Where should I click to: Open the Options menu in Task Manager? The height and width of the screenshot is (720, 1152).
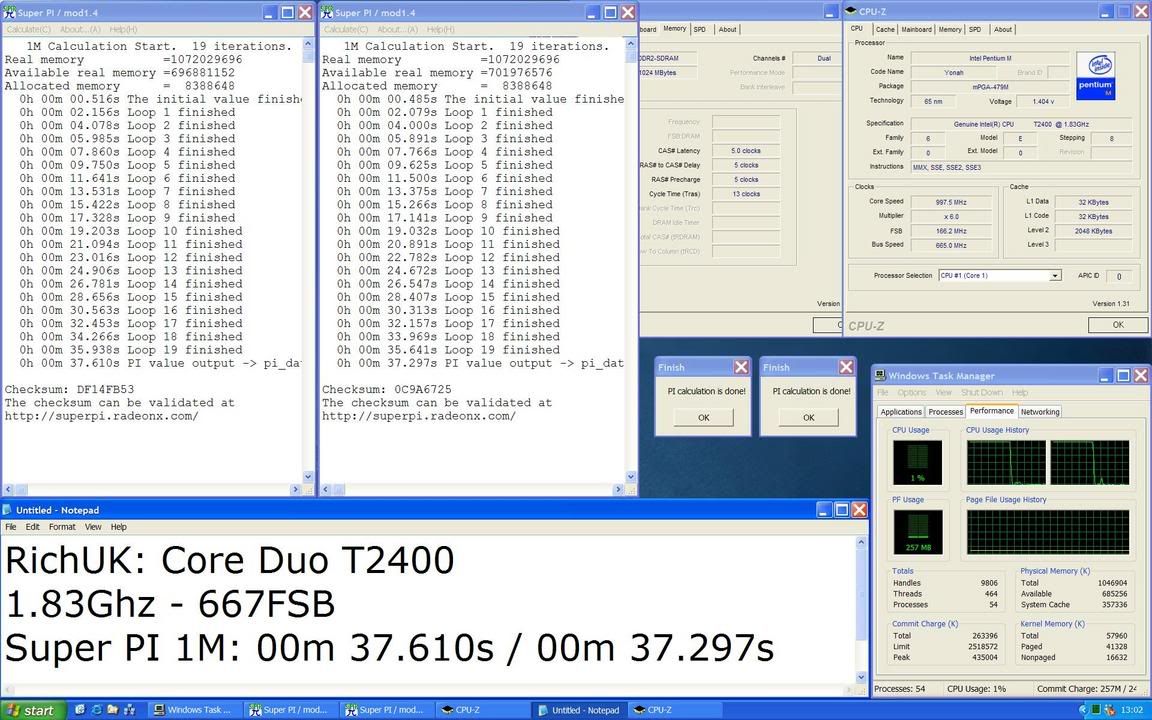912,392
